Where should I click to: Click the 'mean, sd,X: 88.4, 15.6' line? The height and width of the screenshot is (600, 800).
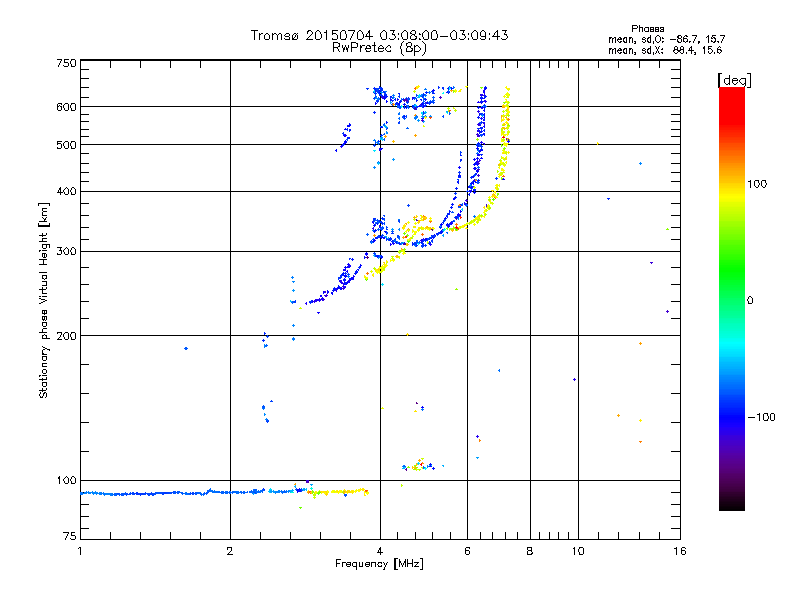pyautogui.click(x=665, y=50)
